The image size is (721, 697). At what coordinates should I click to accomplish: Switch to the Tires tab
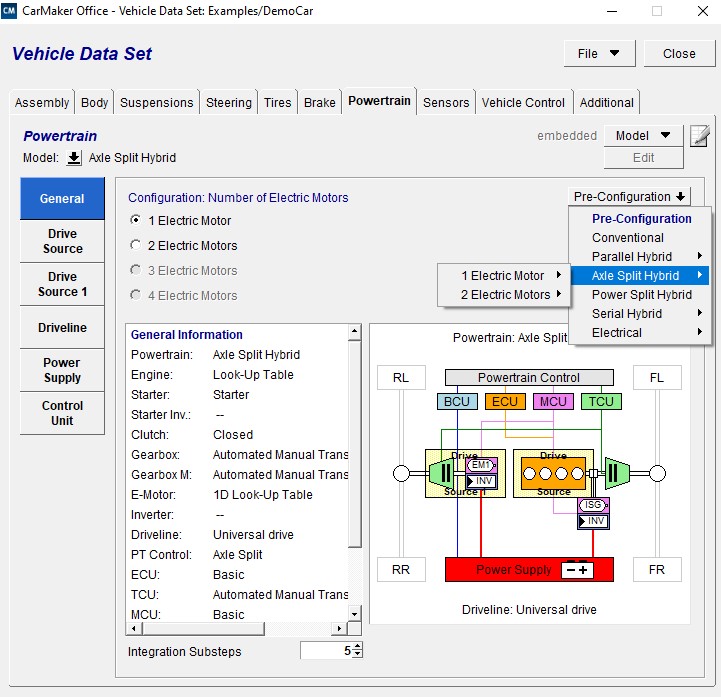coord(277,102)
